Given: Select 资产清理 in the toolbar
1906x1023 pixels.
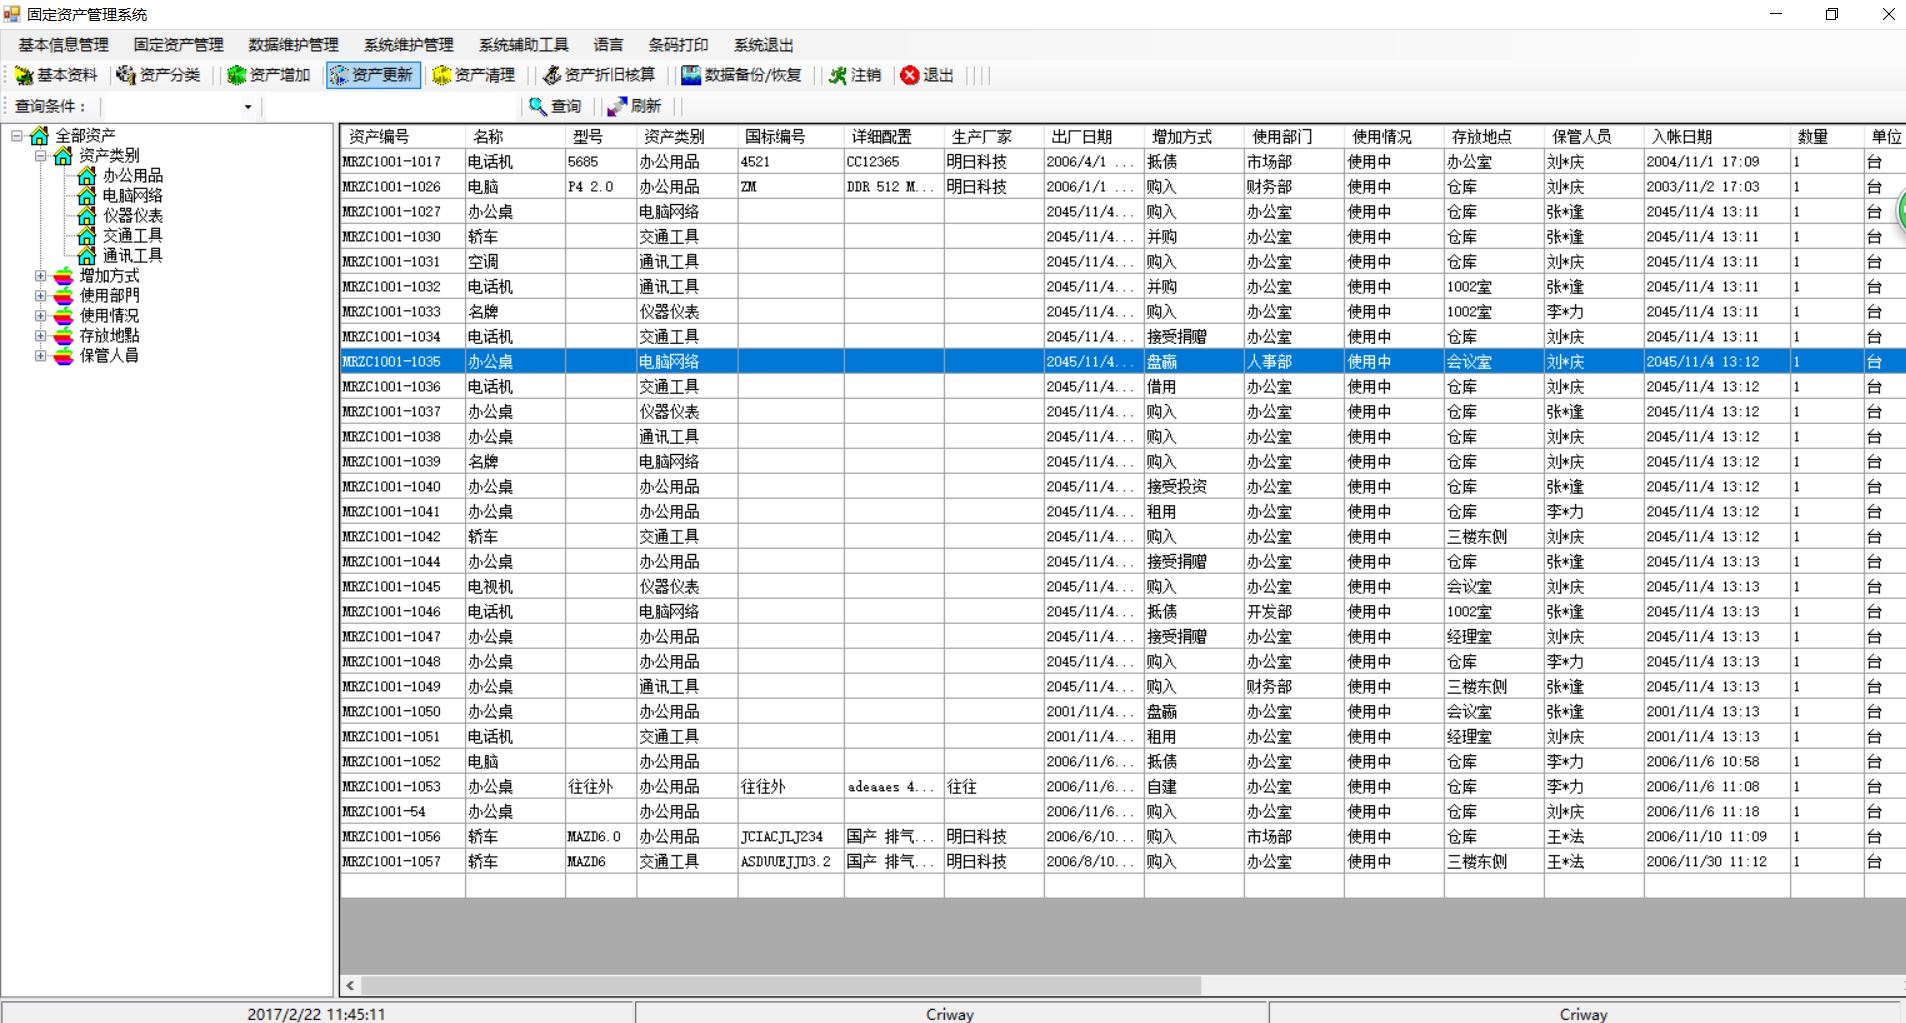Looking at the screenshot, I should [x=474, y=75].
